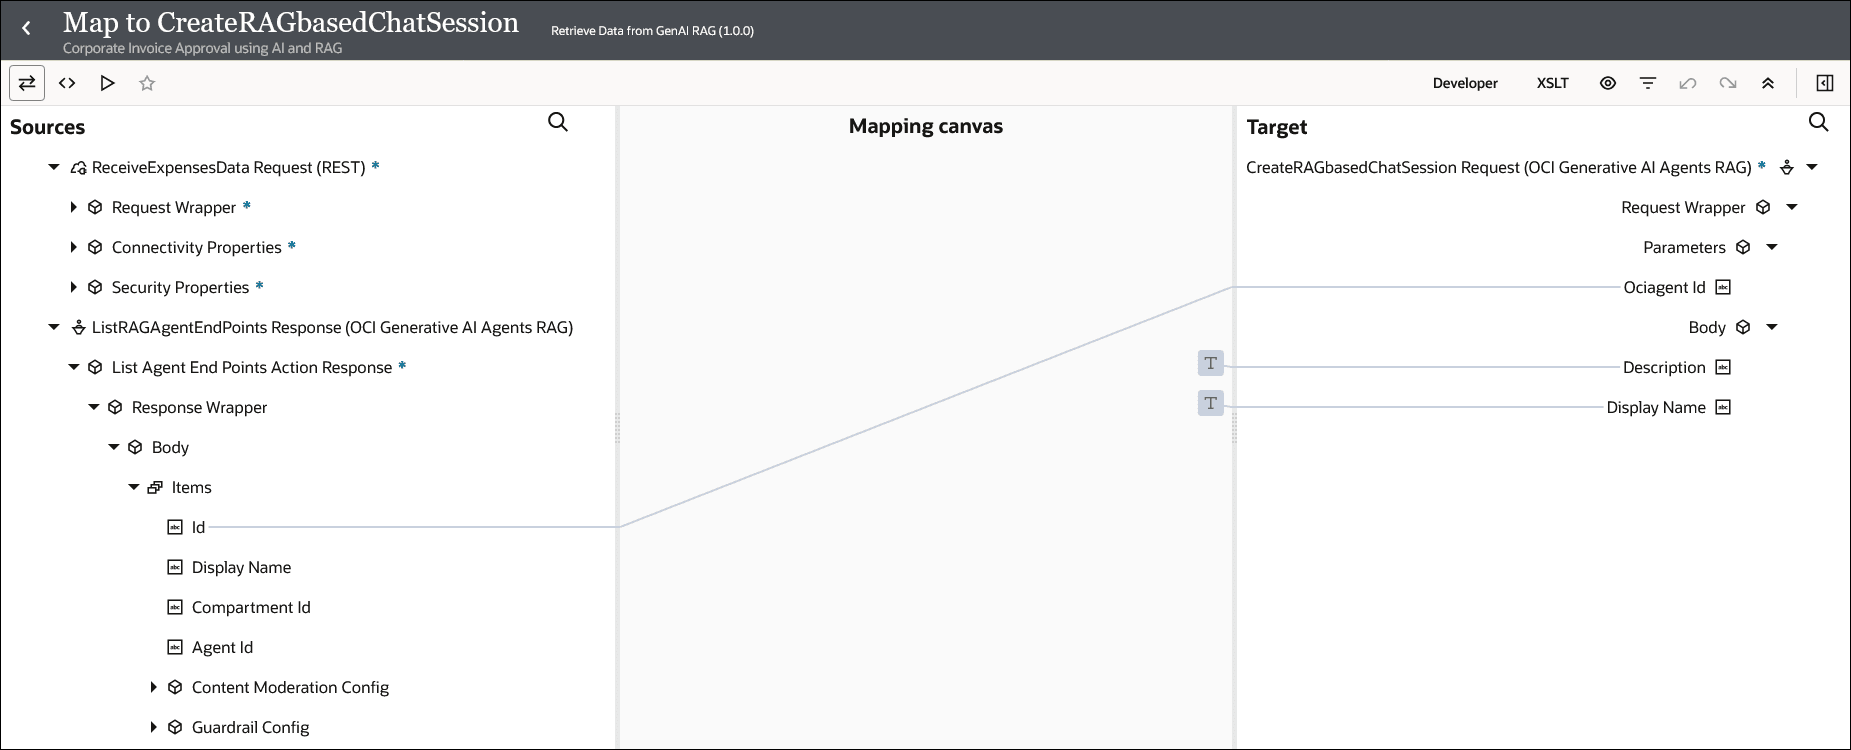The height and width of the screenshot is (750, 1851).
Task: Click T text icon for Description mapping
Action: tap(1211, 363)
